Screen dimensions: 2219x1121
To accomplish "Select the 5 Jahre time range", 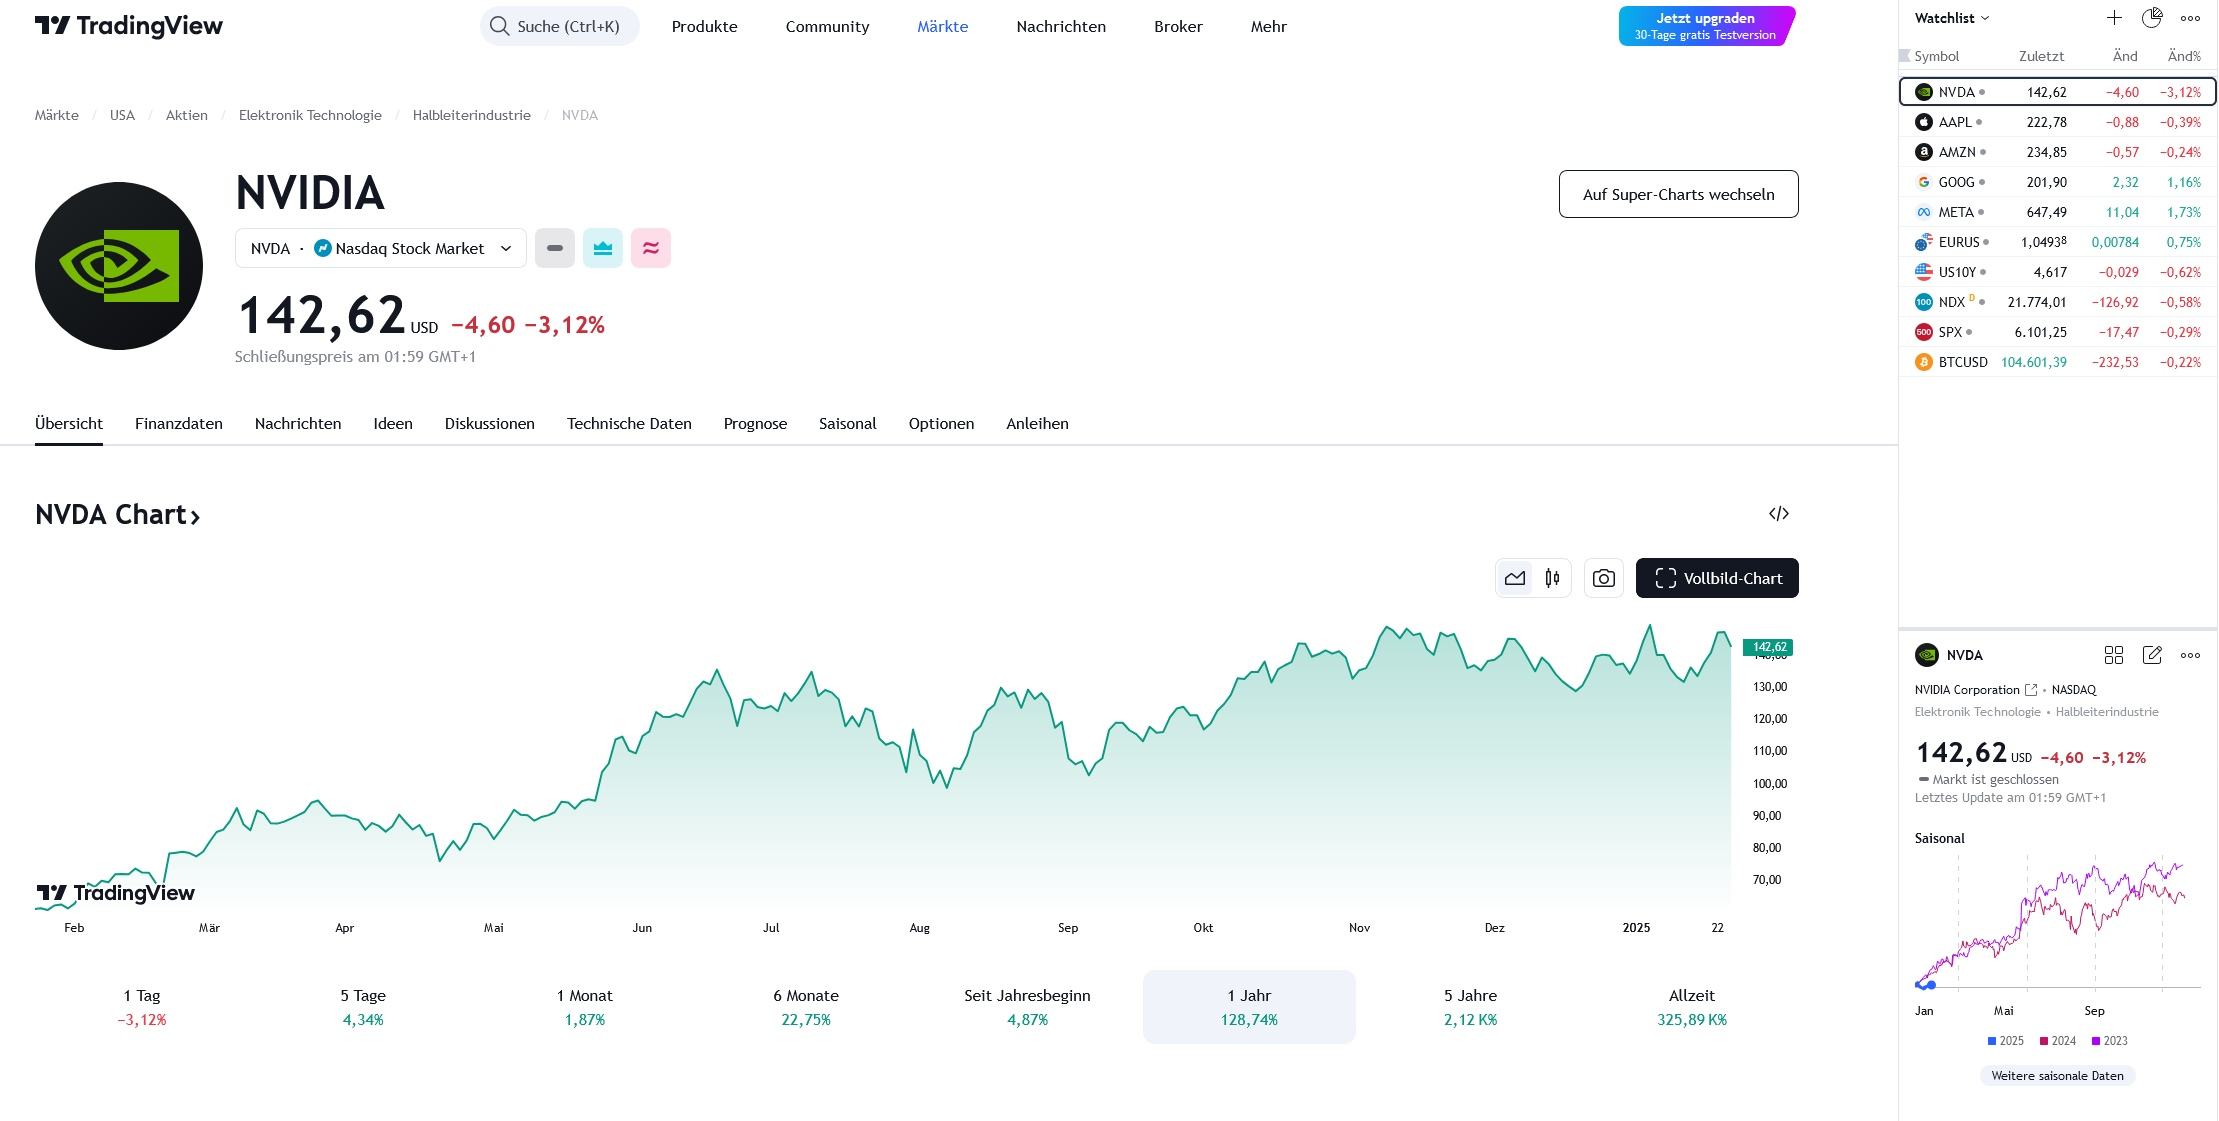I will tap(1470, 1007).
